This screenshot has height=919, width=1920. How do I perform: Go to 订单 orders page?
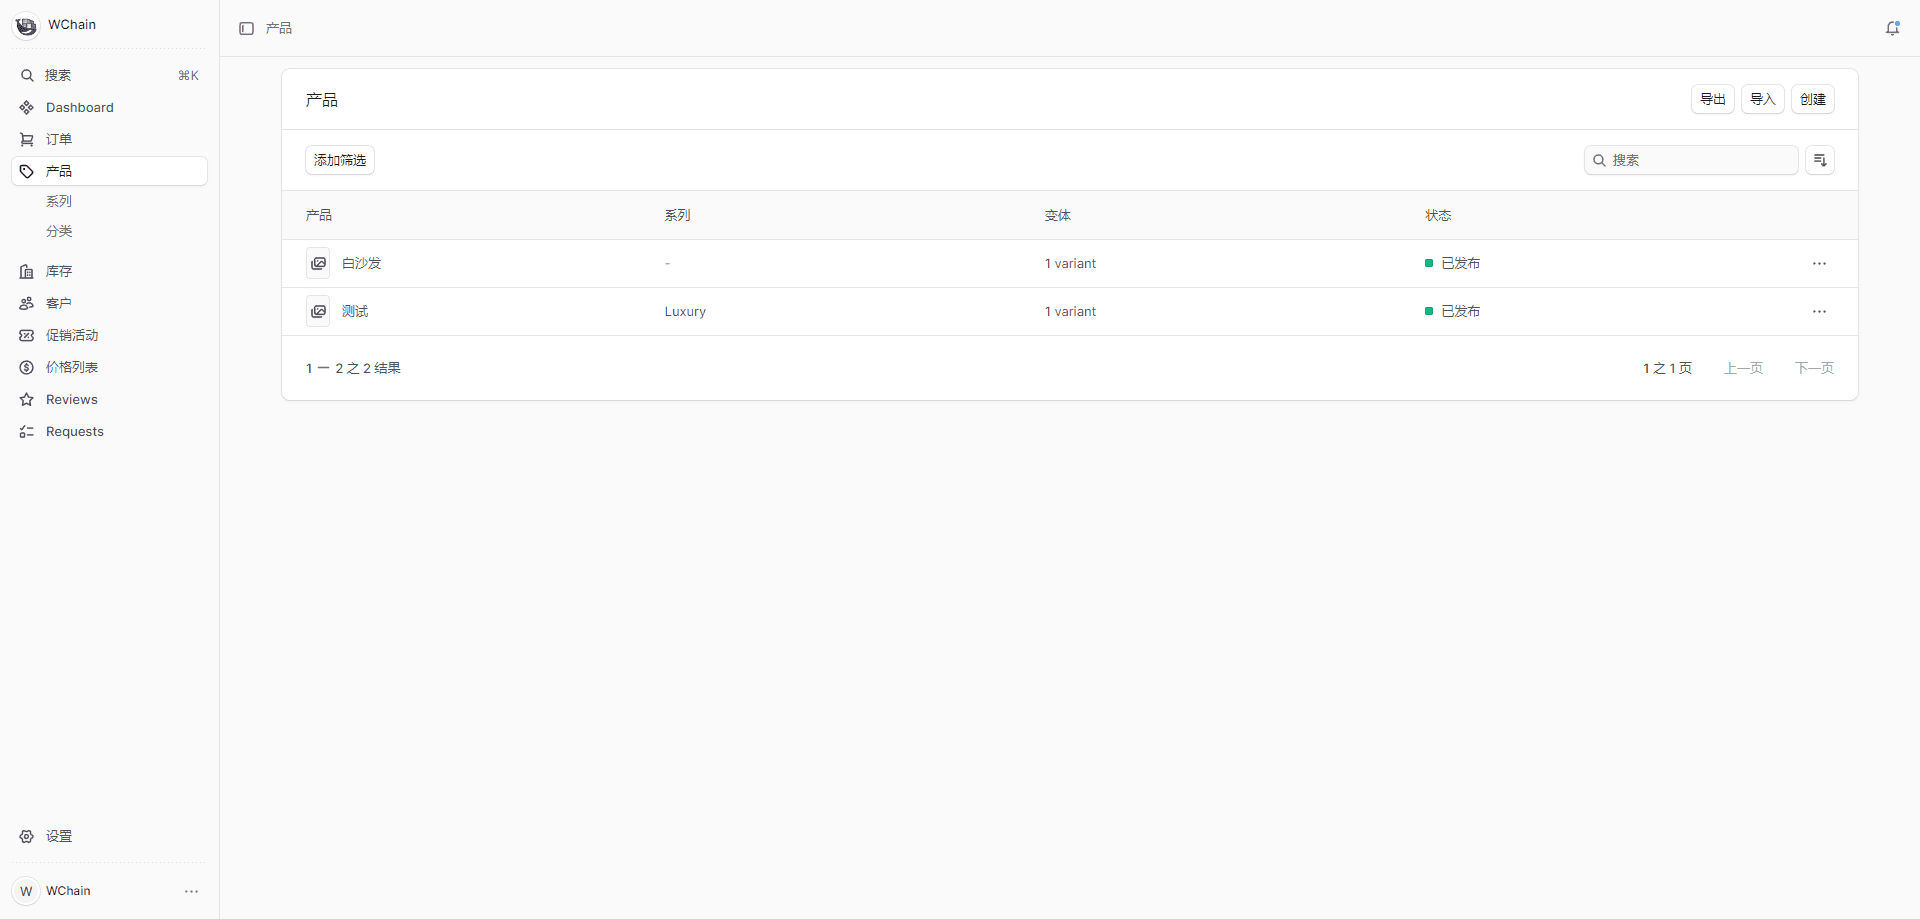59,140
